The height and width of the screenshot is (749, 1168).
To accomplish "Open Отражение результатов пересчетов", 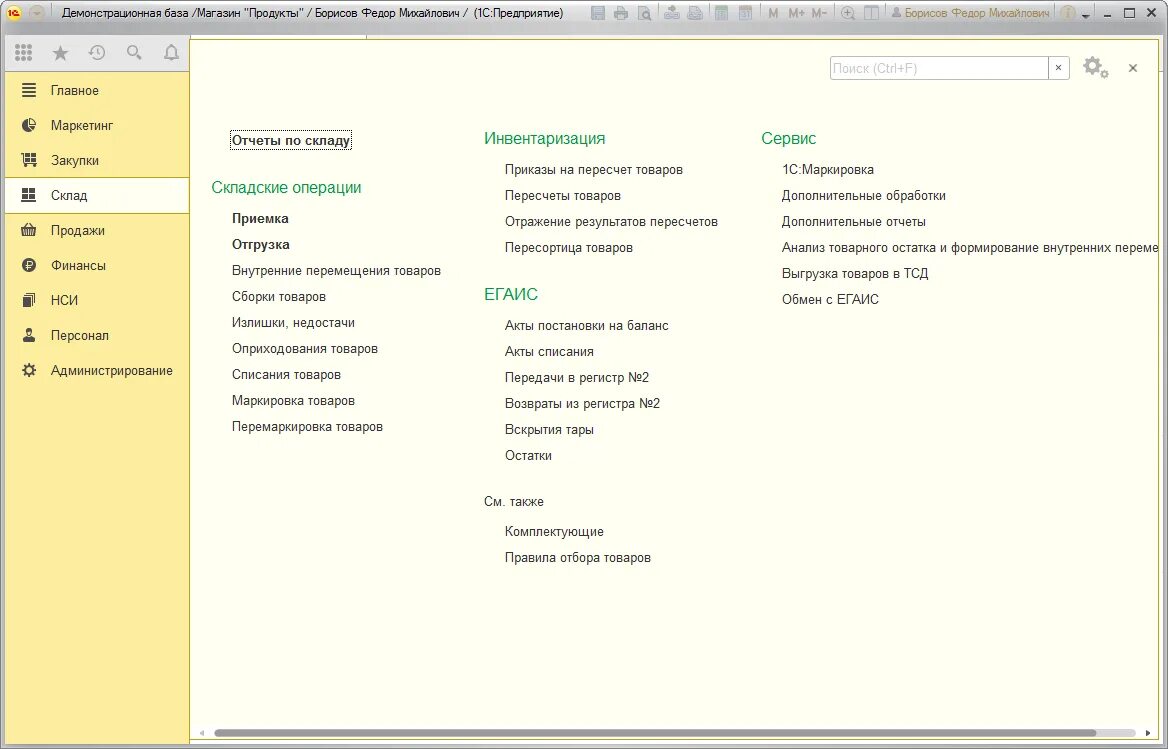I will 611,221.
